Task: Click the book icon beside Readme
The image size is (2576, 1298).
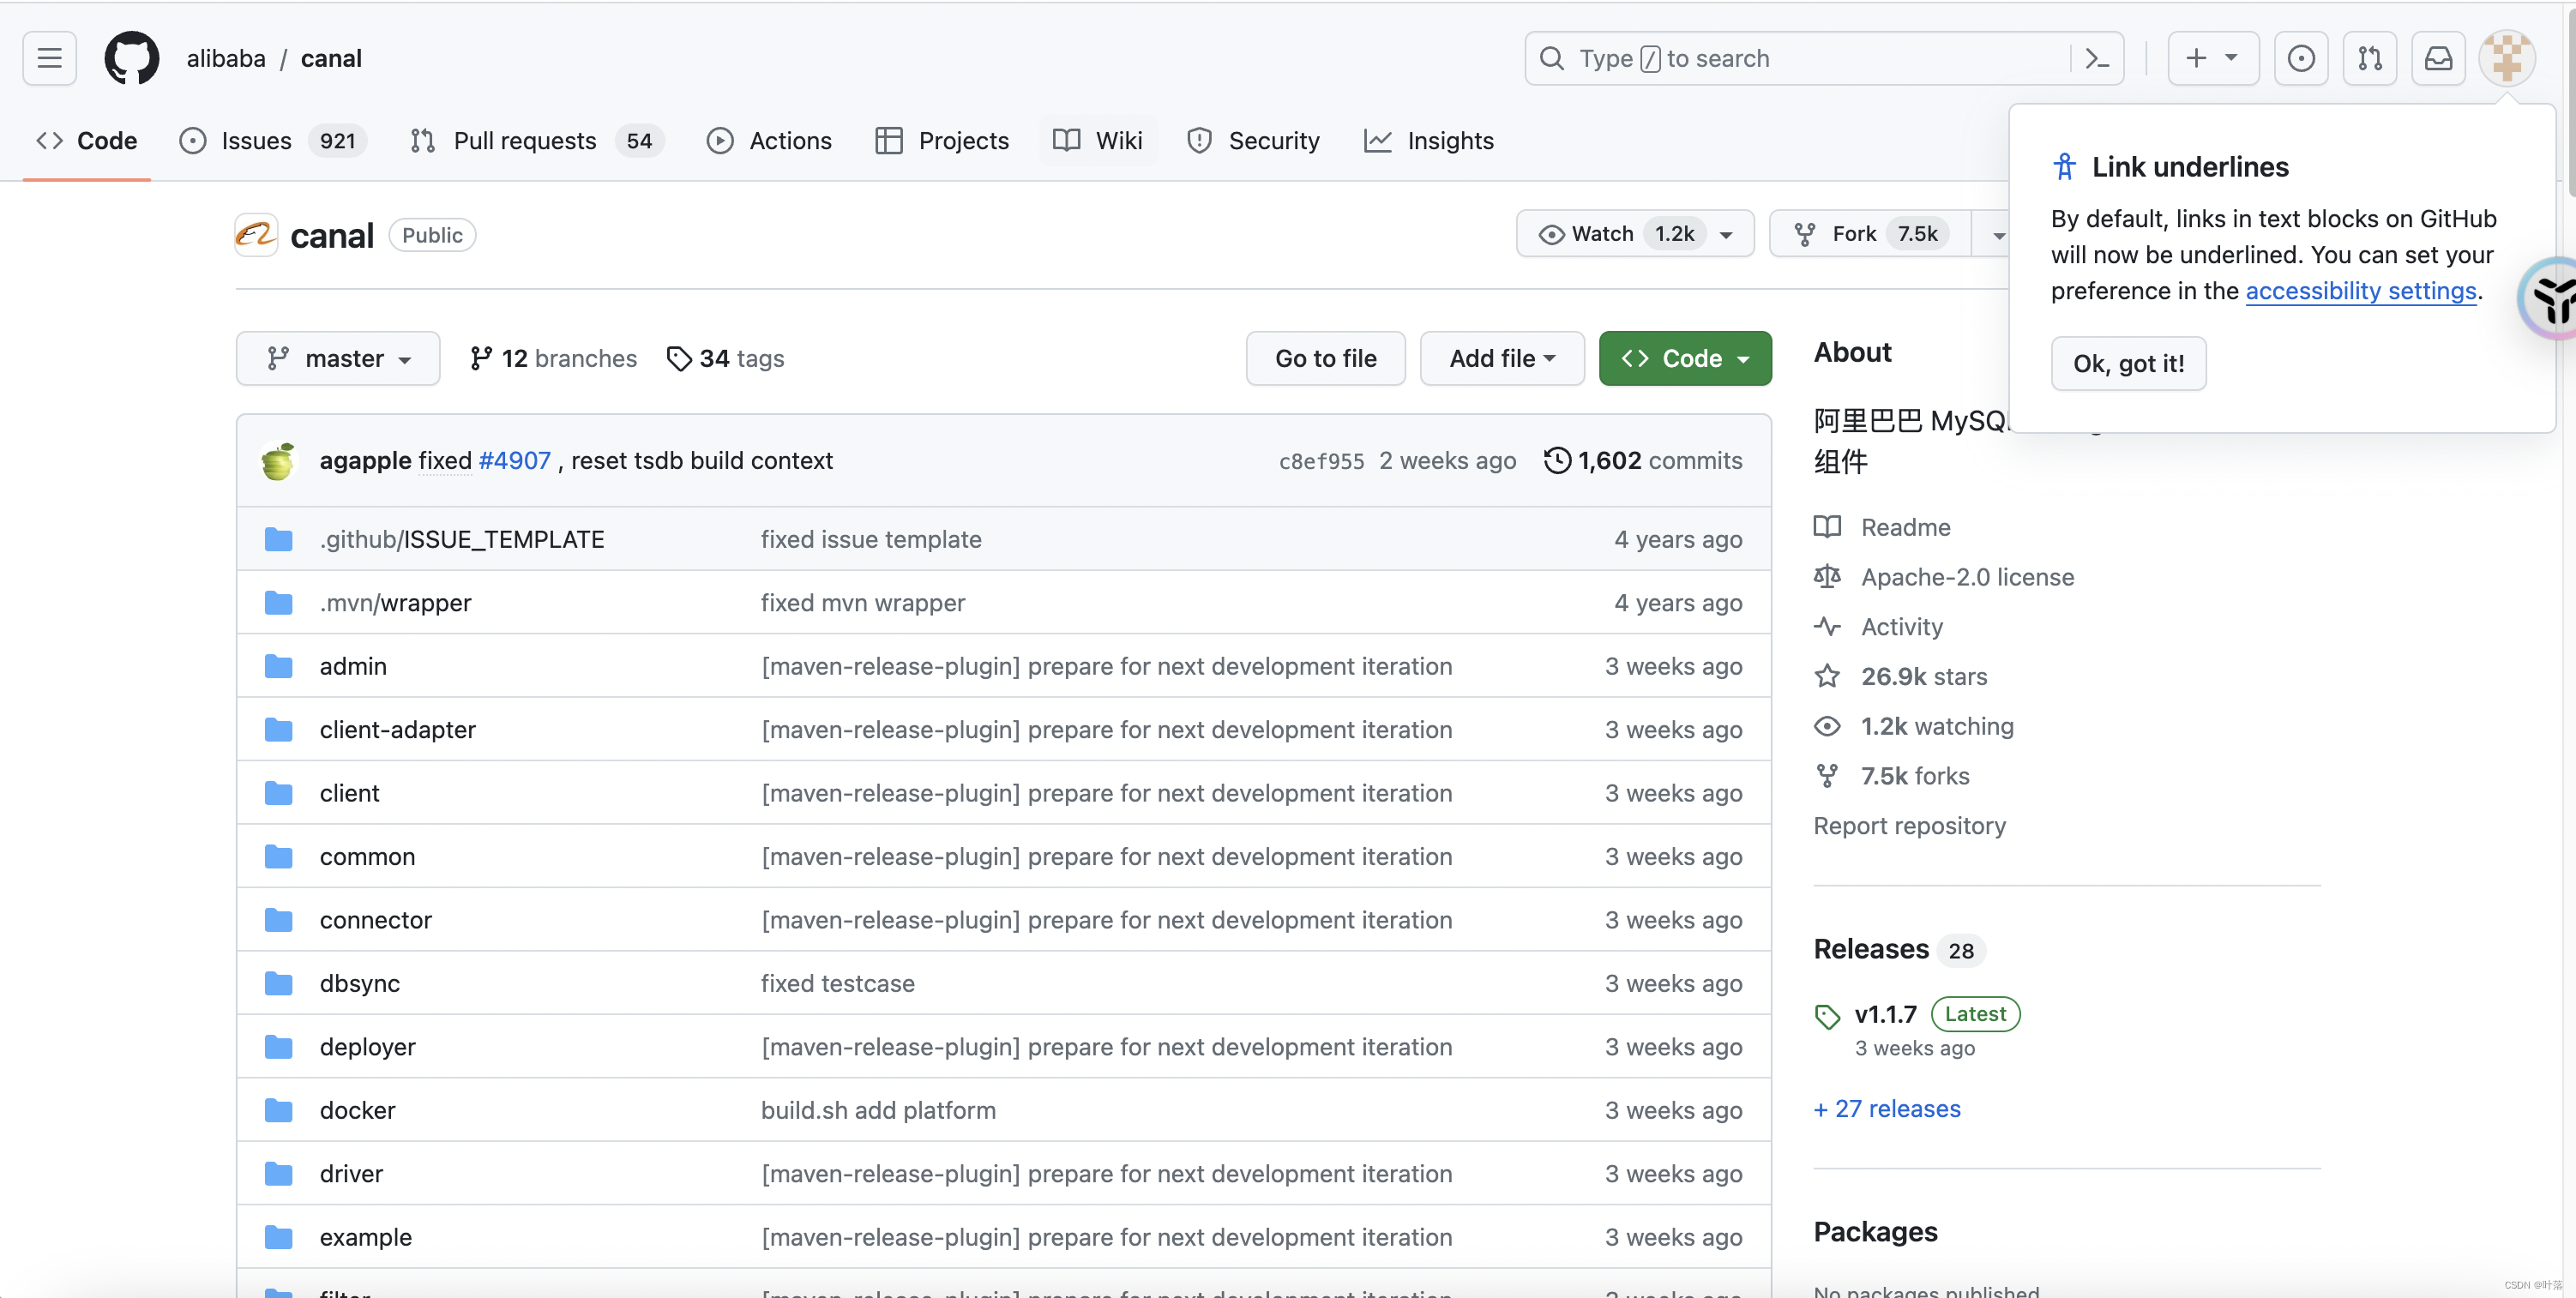Action: tap(1827, 527)
